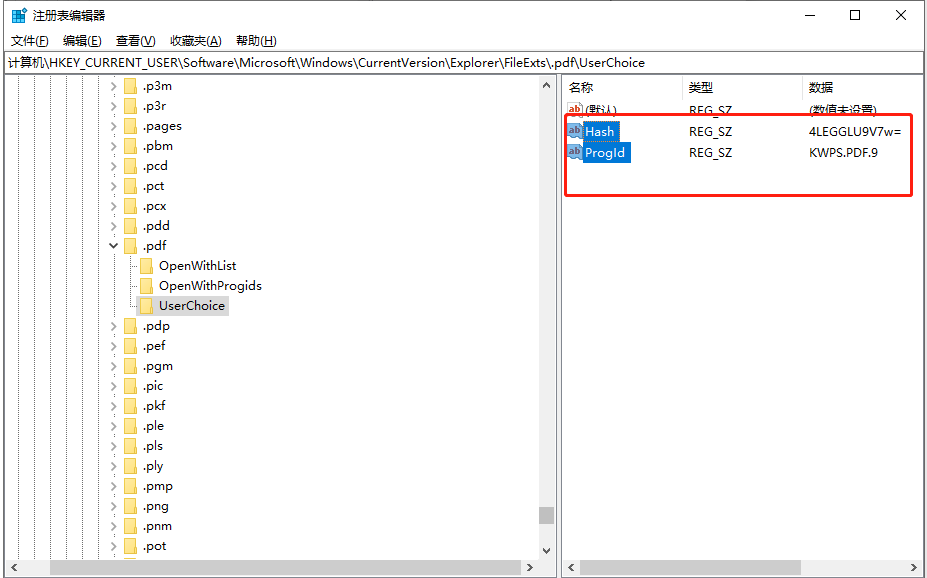Select the .pkf registry key
Image resolution: width=927 pixels, height=578 pixels.
click(154, 406)
